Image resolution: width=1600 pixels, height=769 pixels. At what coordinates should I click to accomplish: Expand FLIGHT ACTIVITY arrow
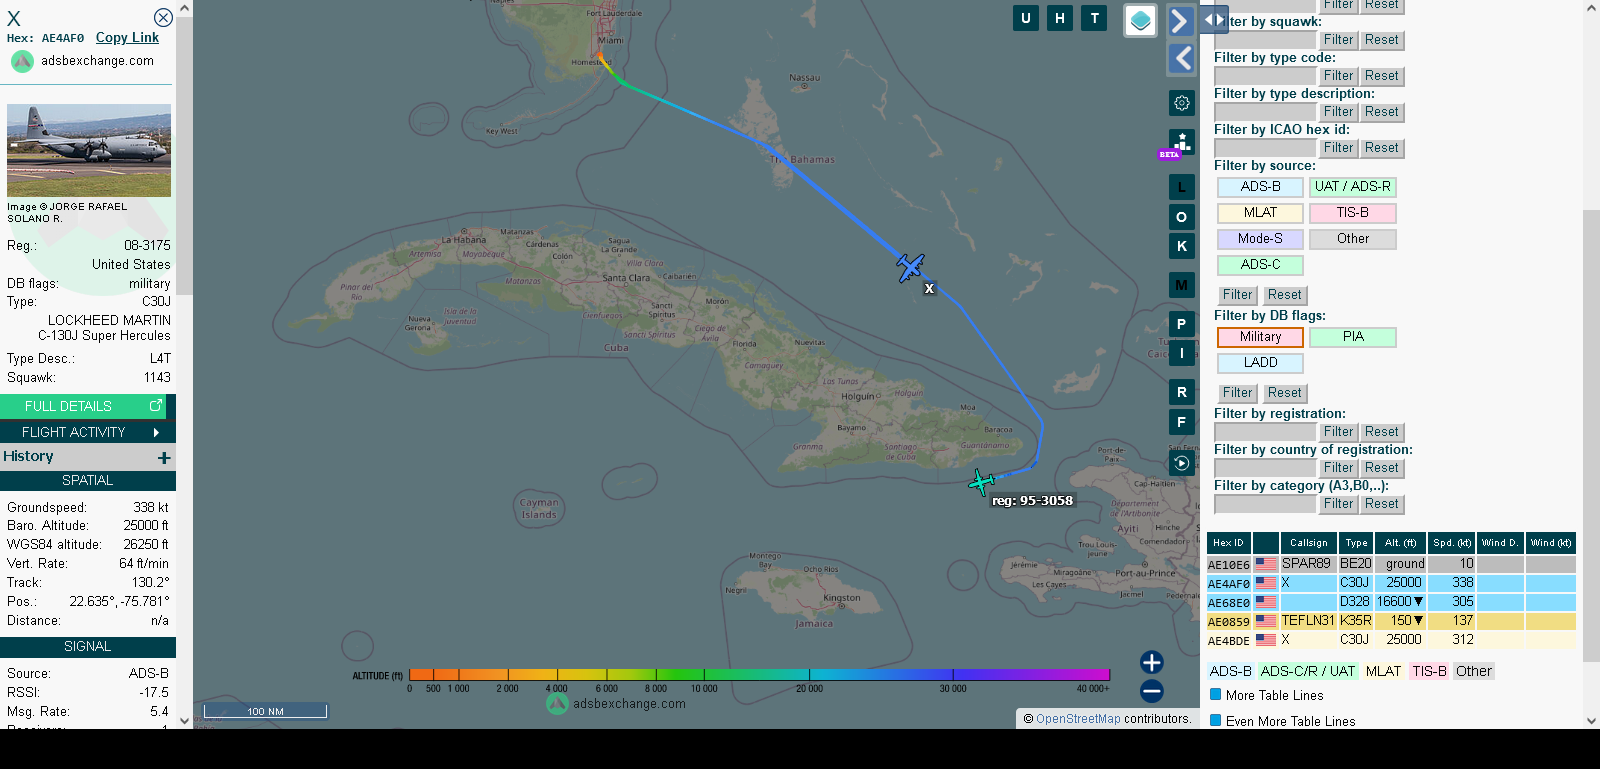pos(156,432)
